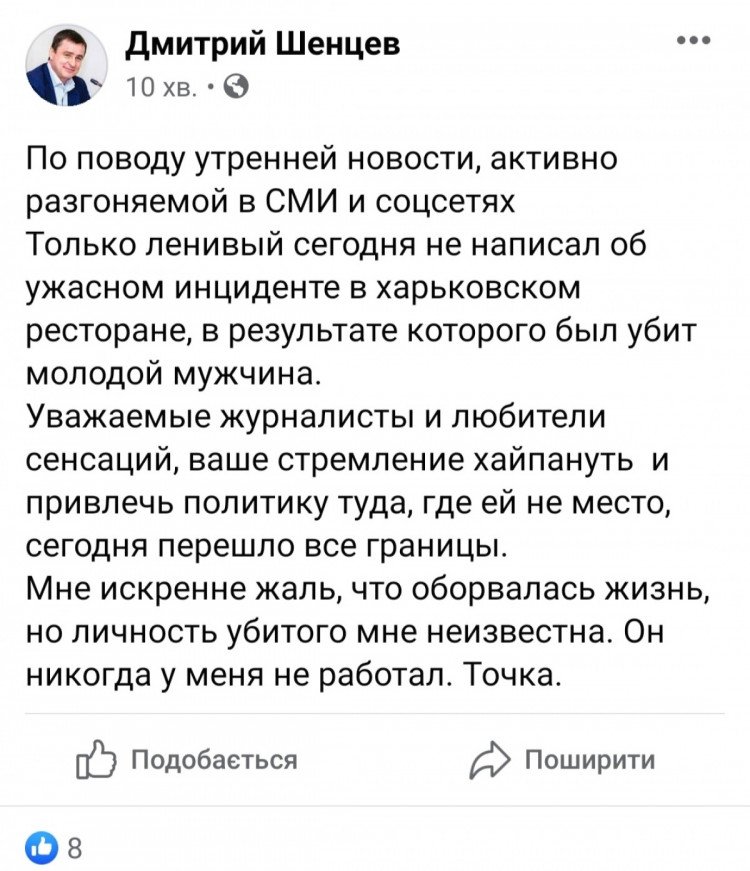Open the three-dot post options menu
Screen dimensions: 750x871
(694, 41)
